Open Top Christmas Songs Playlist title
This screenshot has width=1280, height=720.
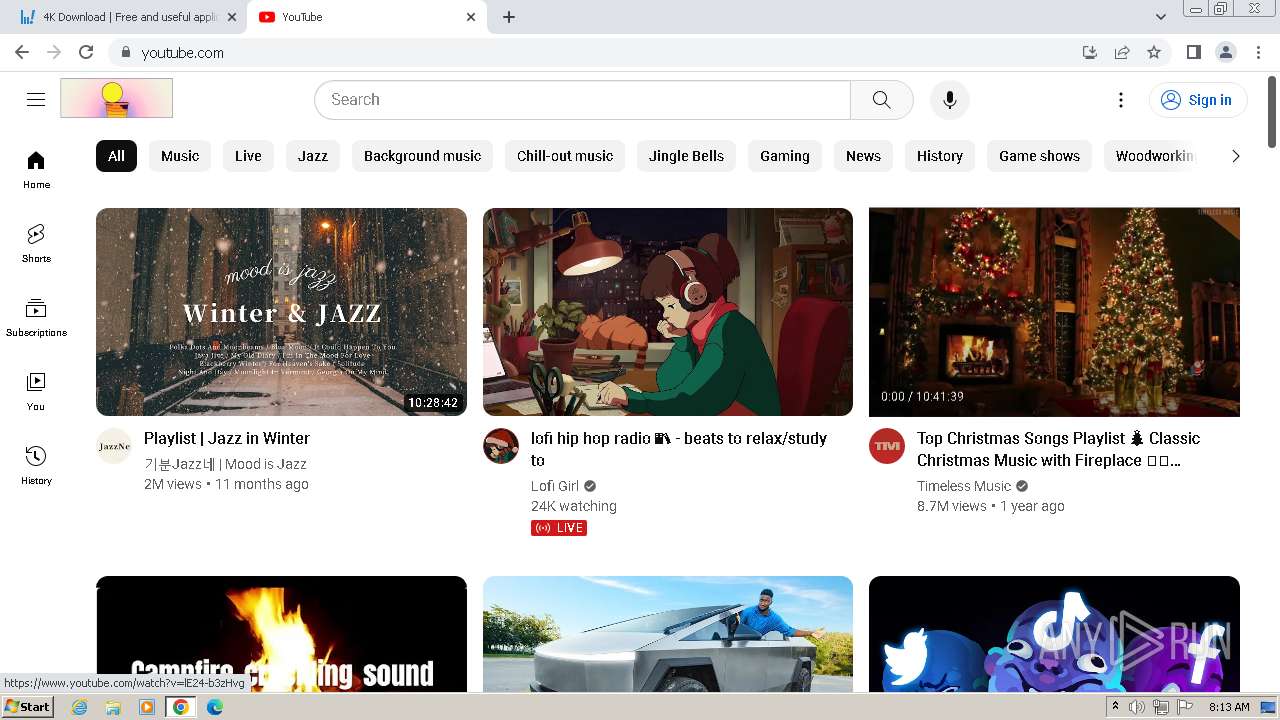tap(1058, 449)
